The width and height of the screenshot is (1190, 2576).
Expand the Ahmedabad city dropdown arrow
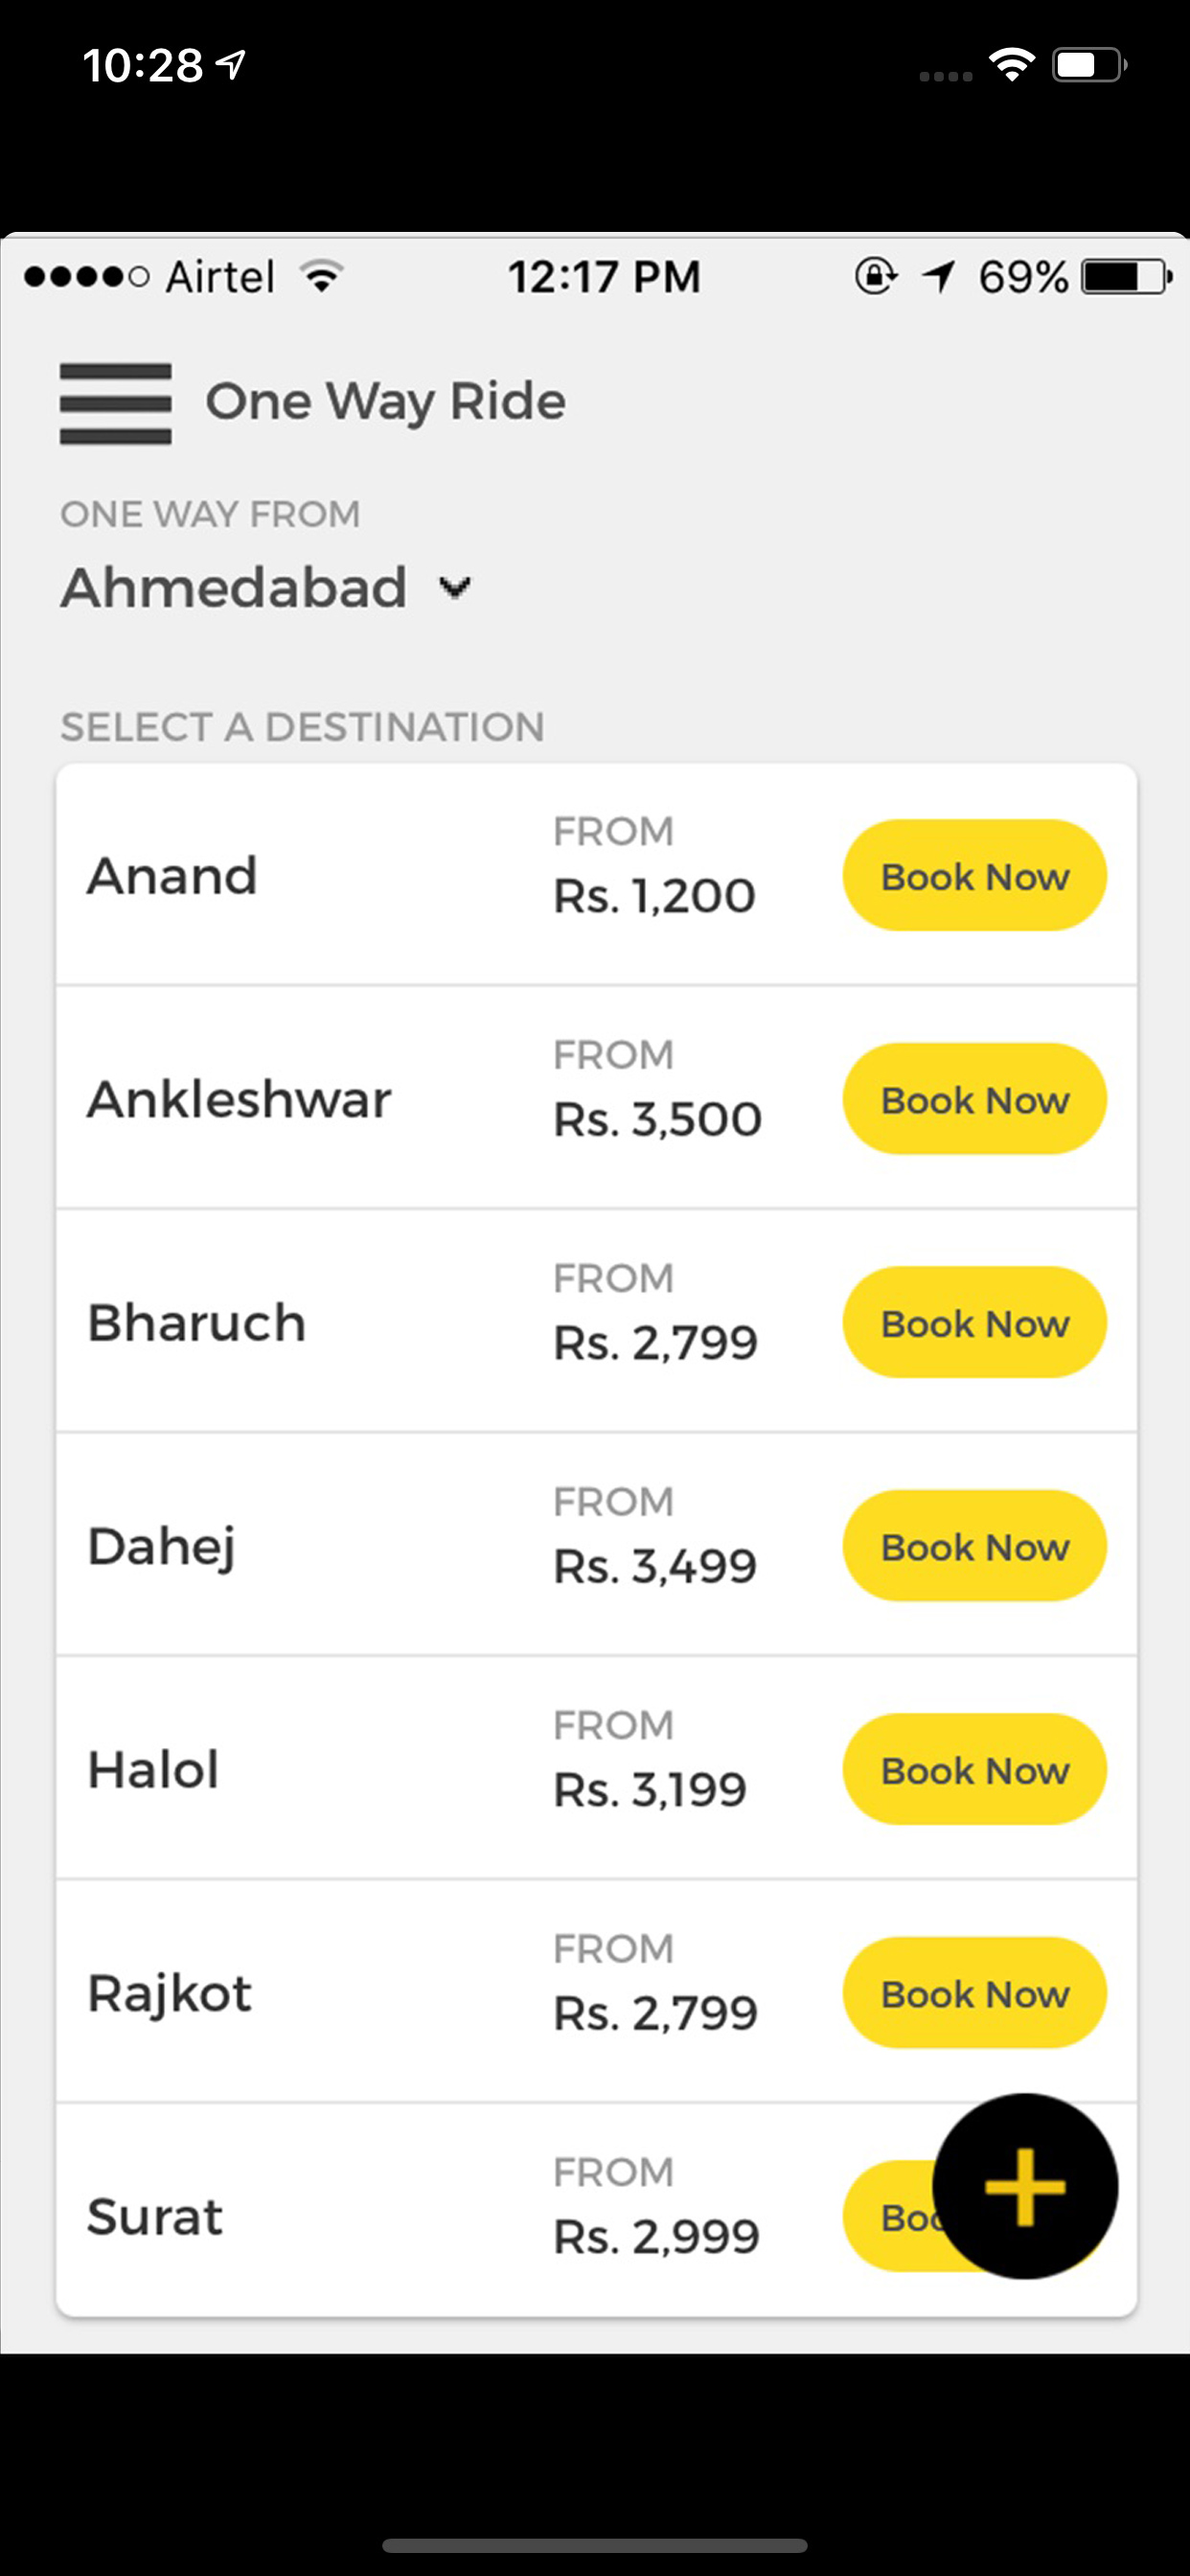pos(455,587)
